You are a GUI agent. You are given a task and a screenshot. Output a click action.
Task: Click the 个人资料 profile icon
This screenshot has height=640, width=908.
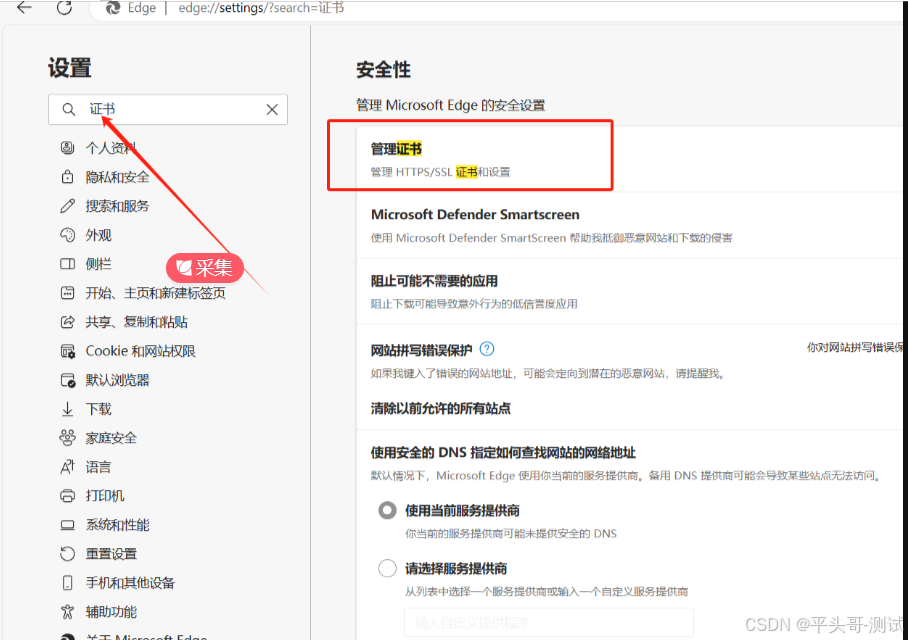(x=67, y=148)
